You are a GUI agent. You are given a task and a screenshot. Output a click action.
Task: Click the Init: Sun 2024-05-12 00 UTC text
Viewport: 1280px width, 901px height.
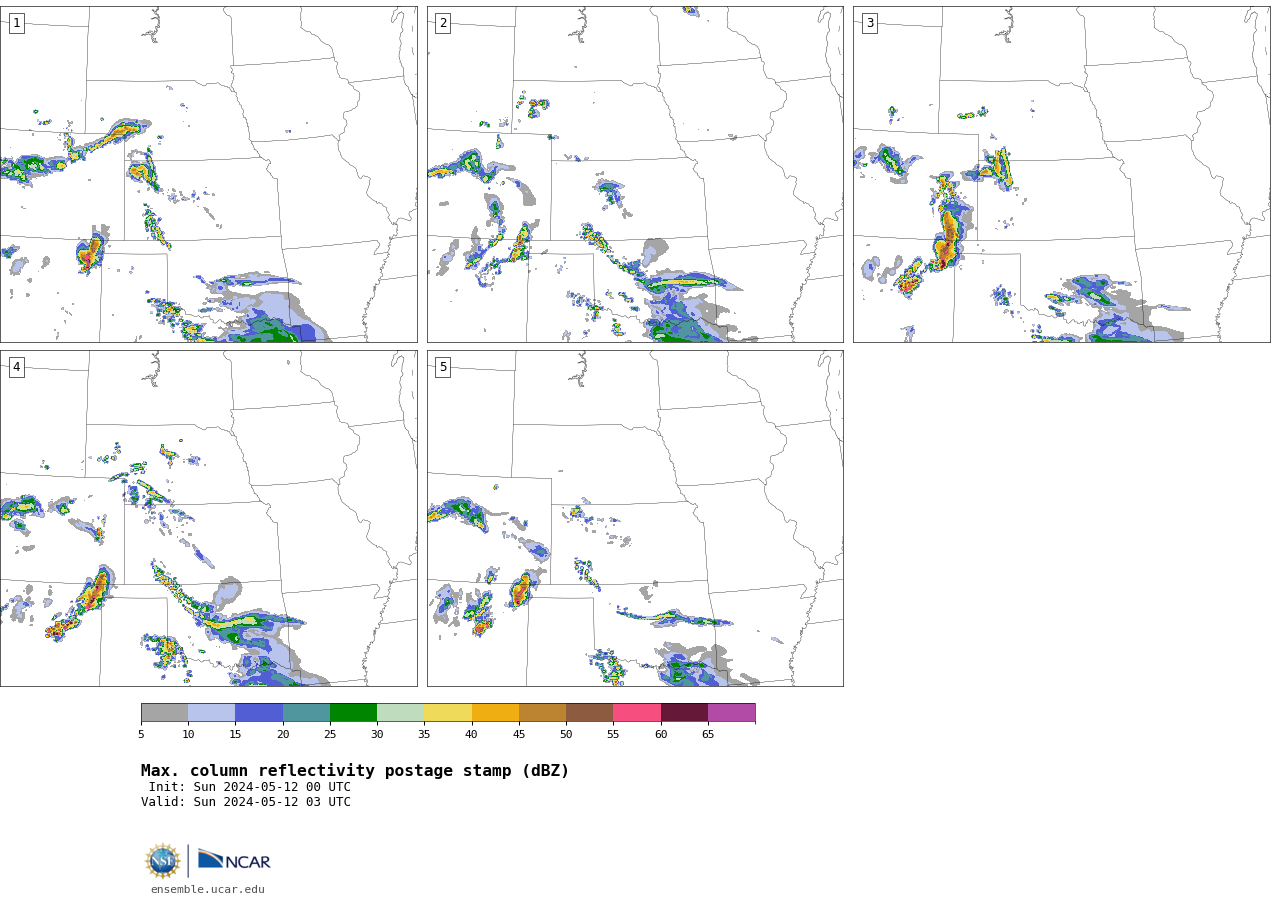click(250, 787)
